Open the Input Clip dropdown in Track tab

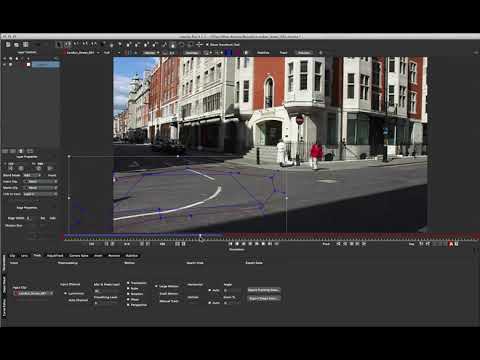coord(33,293)
